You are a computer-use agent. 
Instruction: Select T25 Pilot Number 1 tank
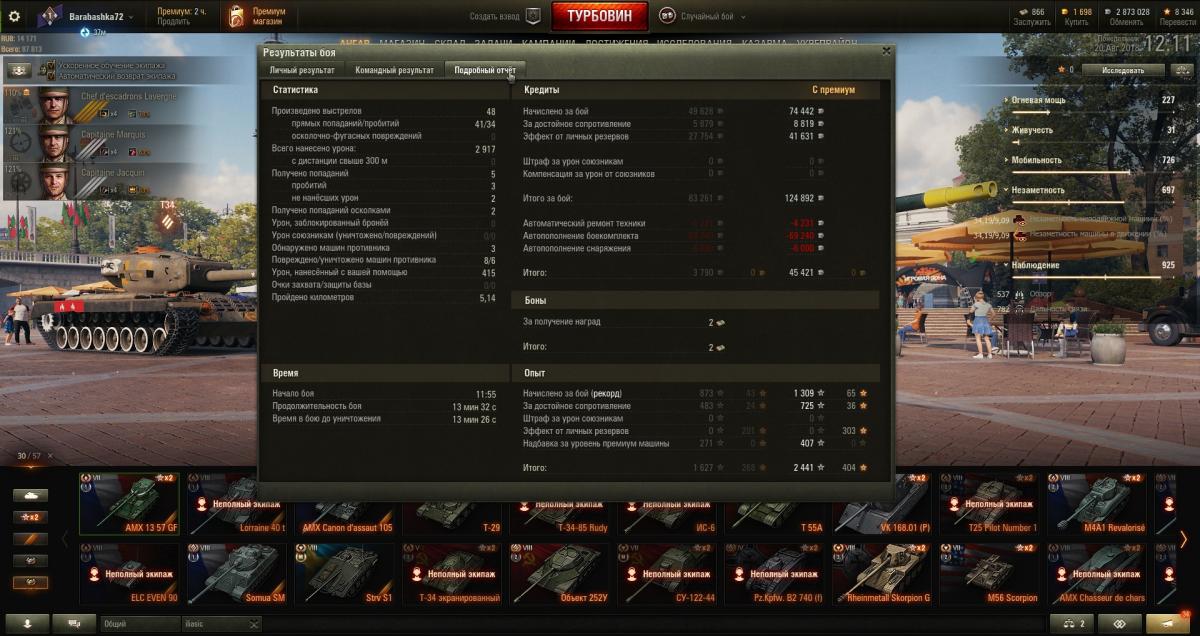click(990, 504)
